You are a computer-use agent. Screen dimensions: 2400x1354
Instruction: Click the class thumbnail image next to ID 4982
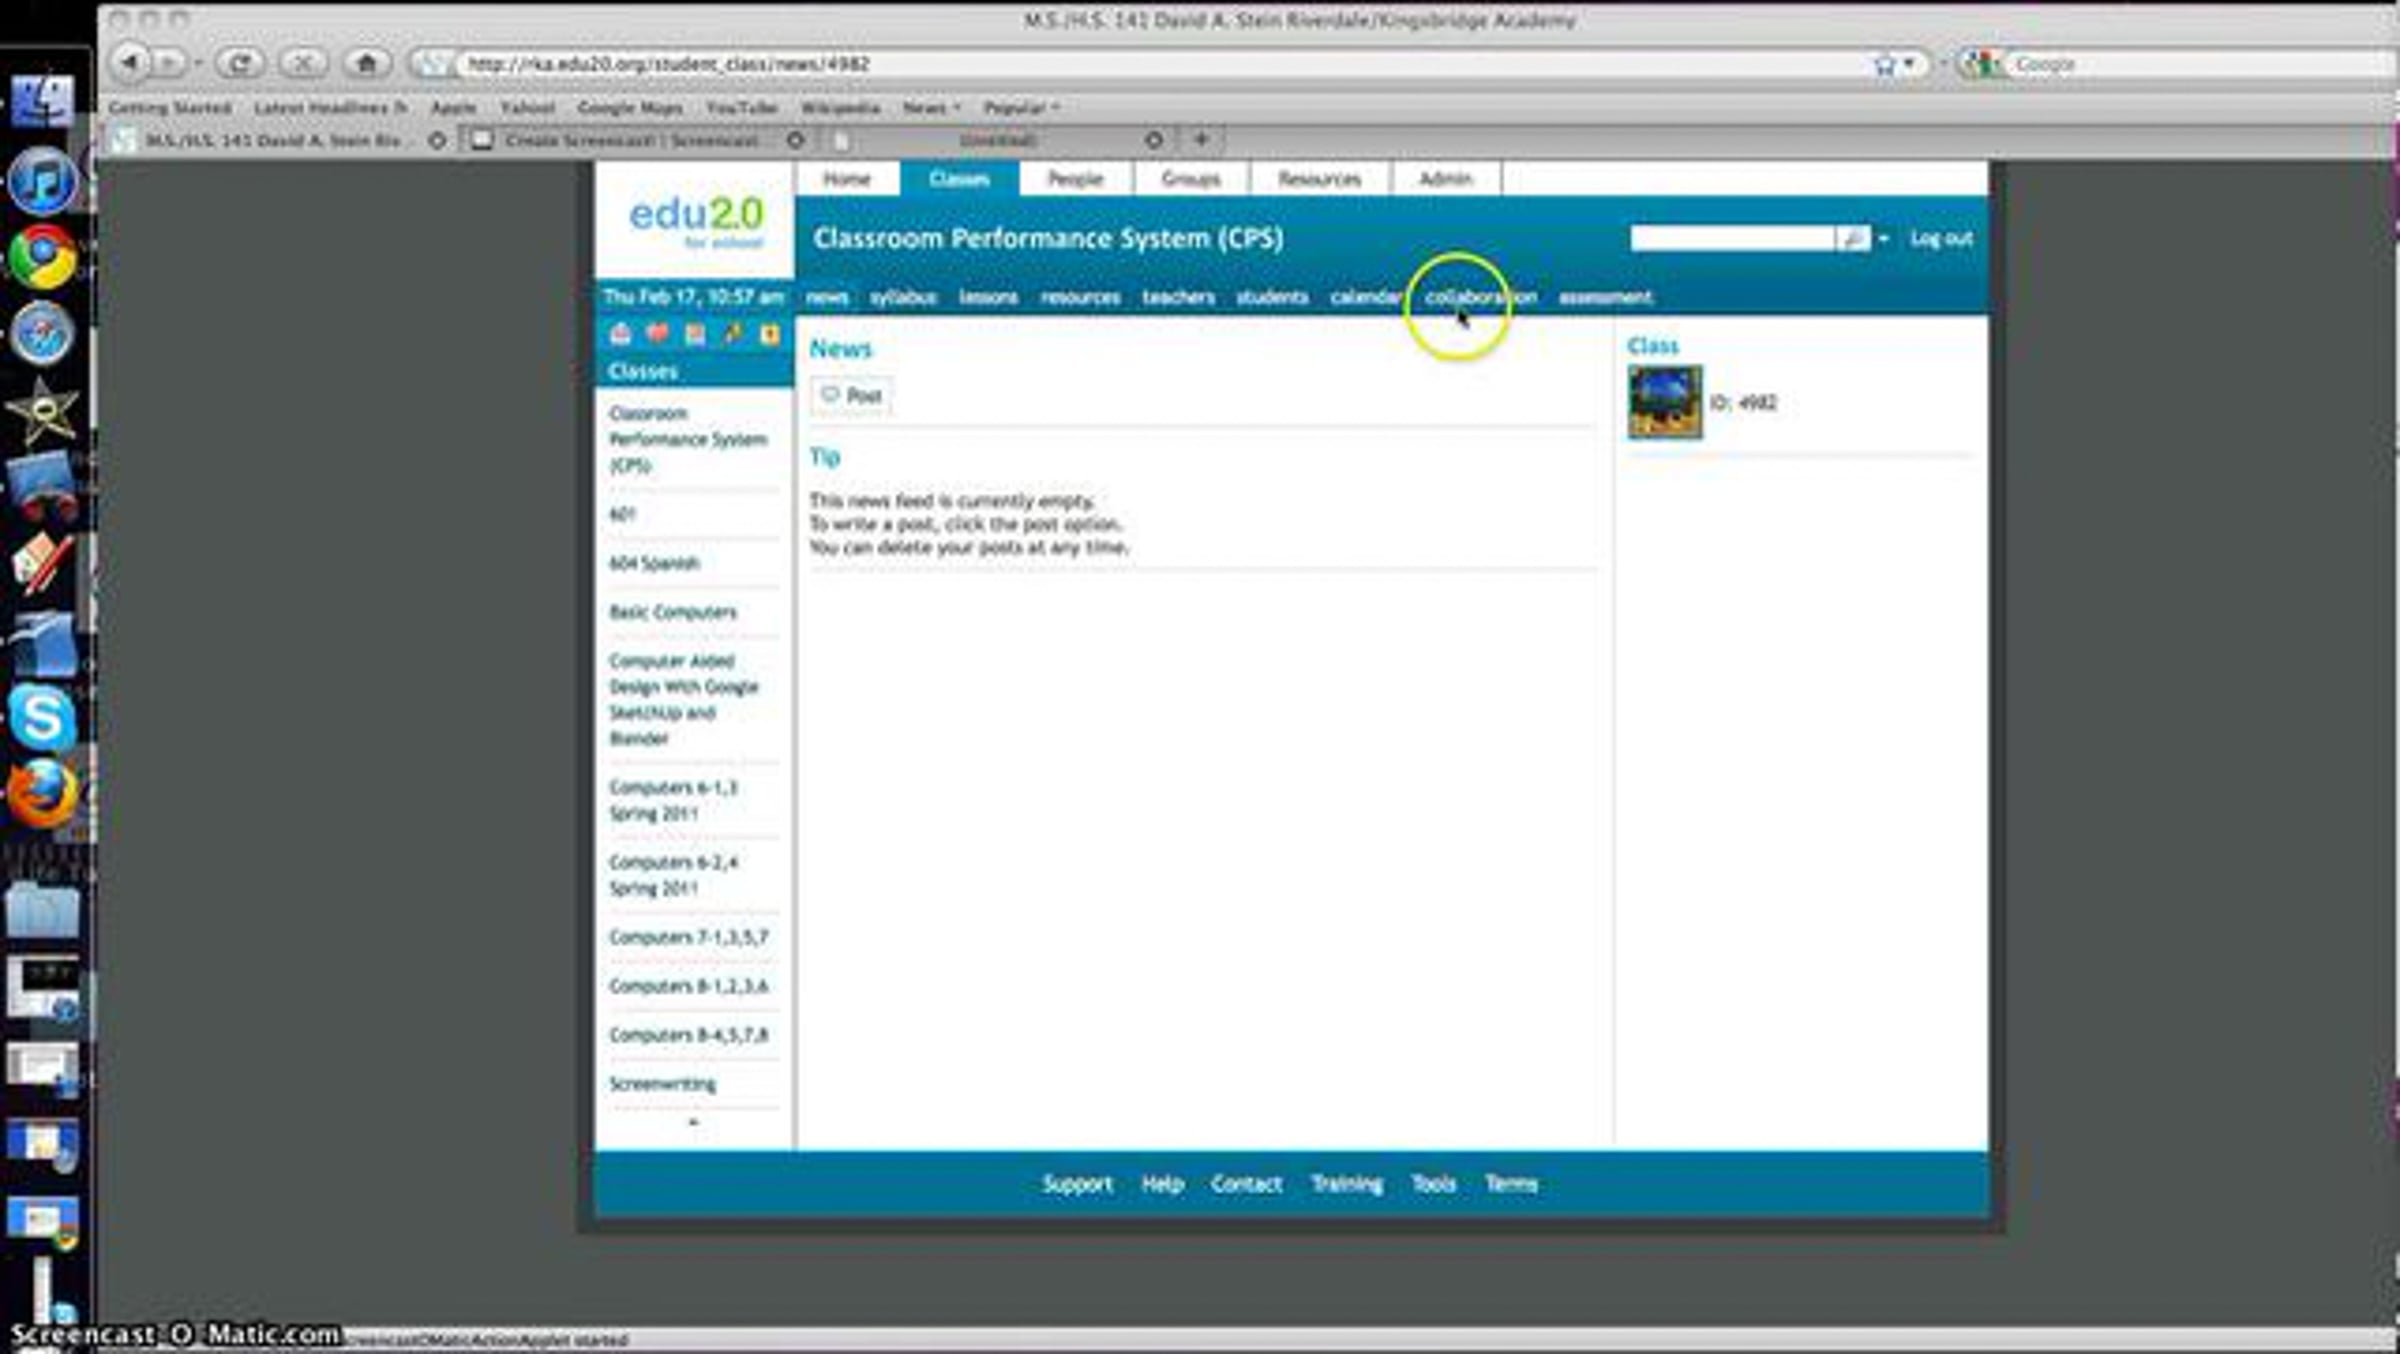point(1664,402)
